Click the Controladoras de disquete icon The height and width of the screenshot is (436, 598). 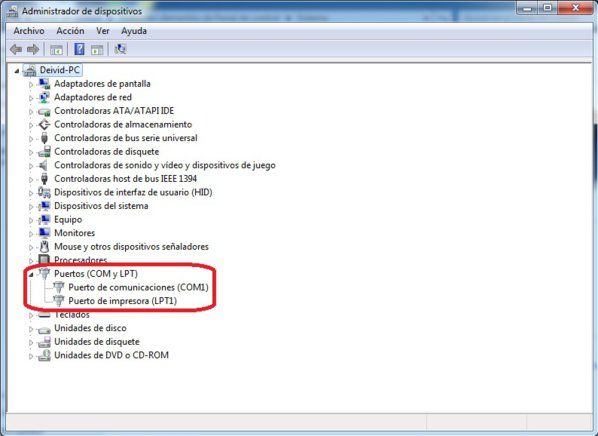point(44,152)
